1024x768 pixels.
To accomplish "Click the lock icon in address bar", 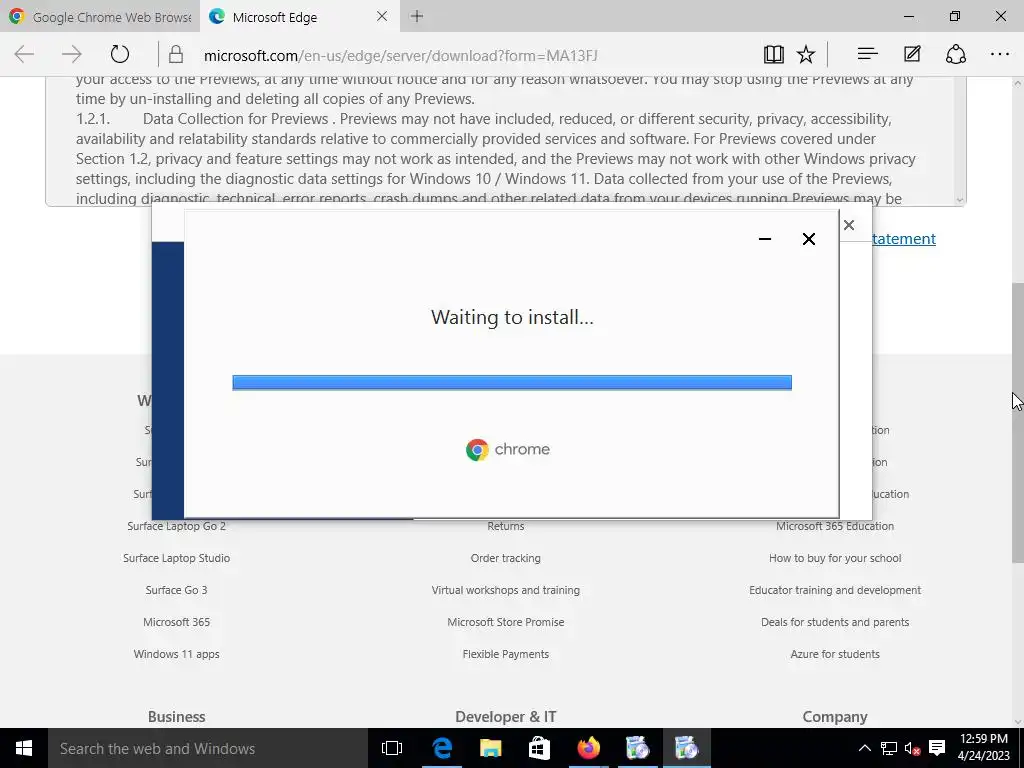I will pyautogui.click(x=176, y=55).
